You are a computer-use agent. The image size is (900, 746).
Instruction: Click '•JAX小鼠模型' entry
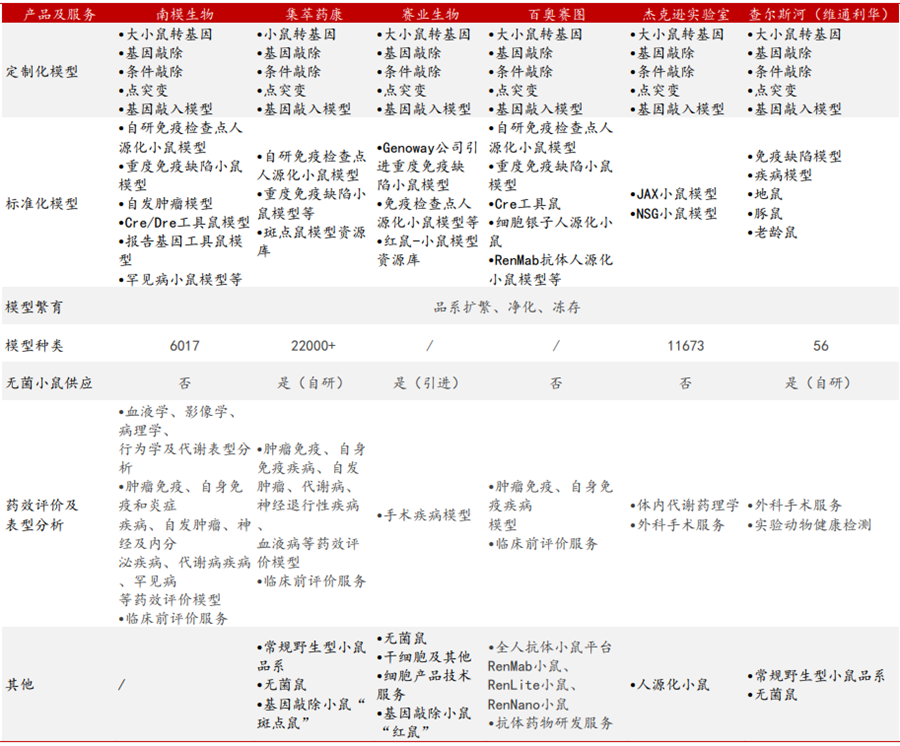[674, 194]
